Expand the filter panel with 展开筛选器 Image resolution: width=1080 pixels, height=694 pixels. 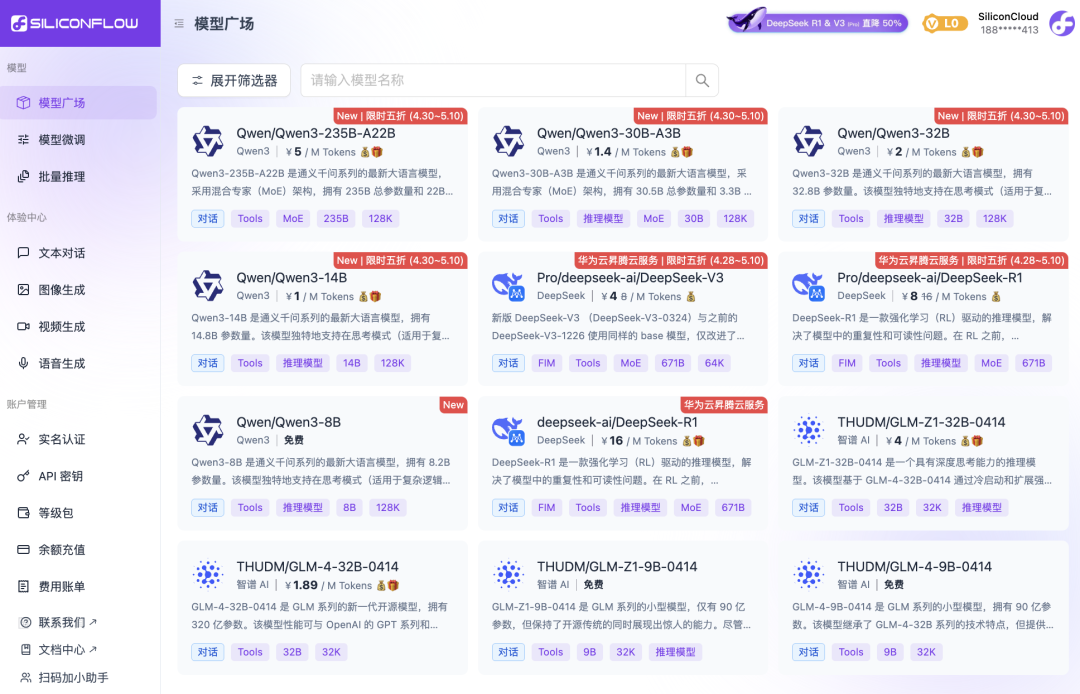pos(234,81)
